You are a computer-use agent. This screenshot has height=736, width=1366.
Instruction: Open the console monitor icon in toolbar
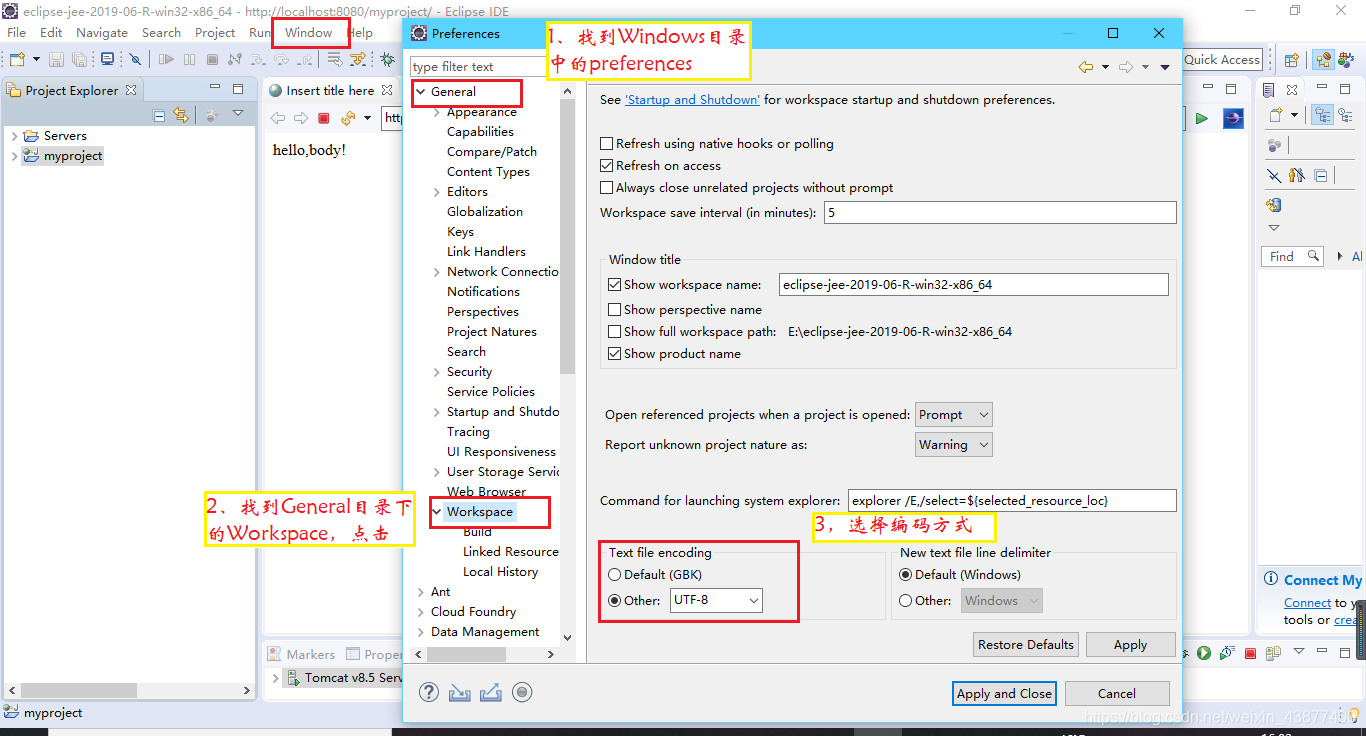108,60
